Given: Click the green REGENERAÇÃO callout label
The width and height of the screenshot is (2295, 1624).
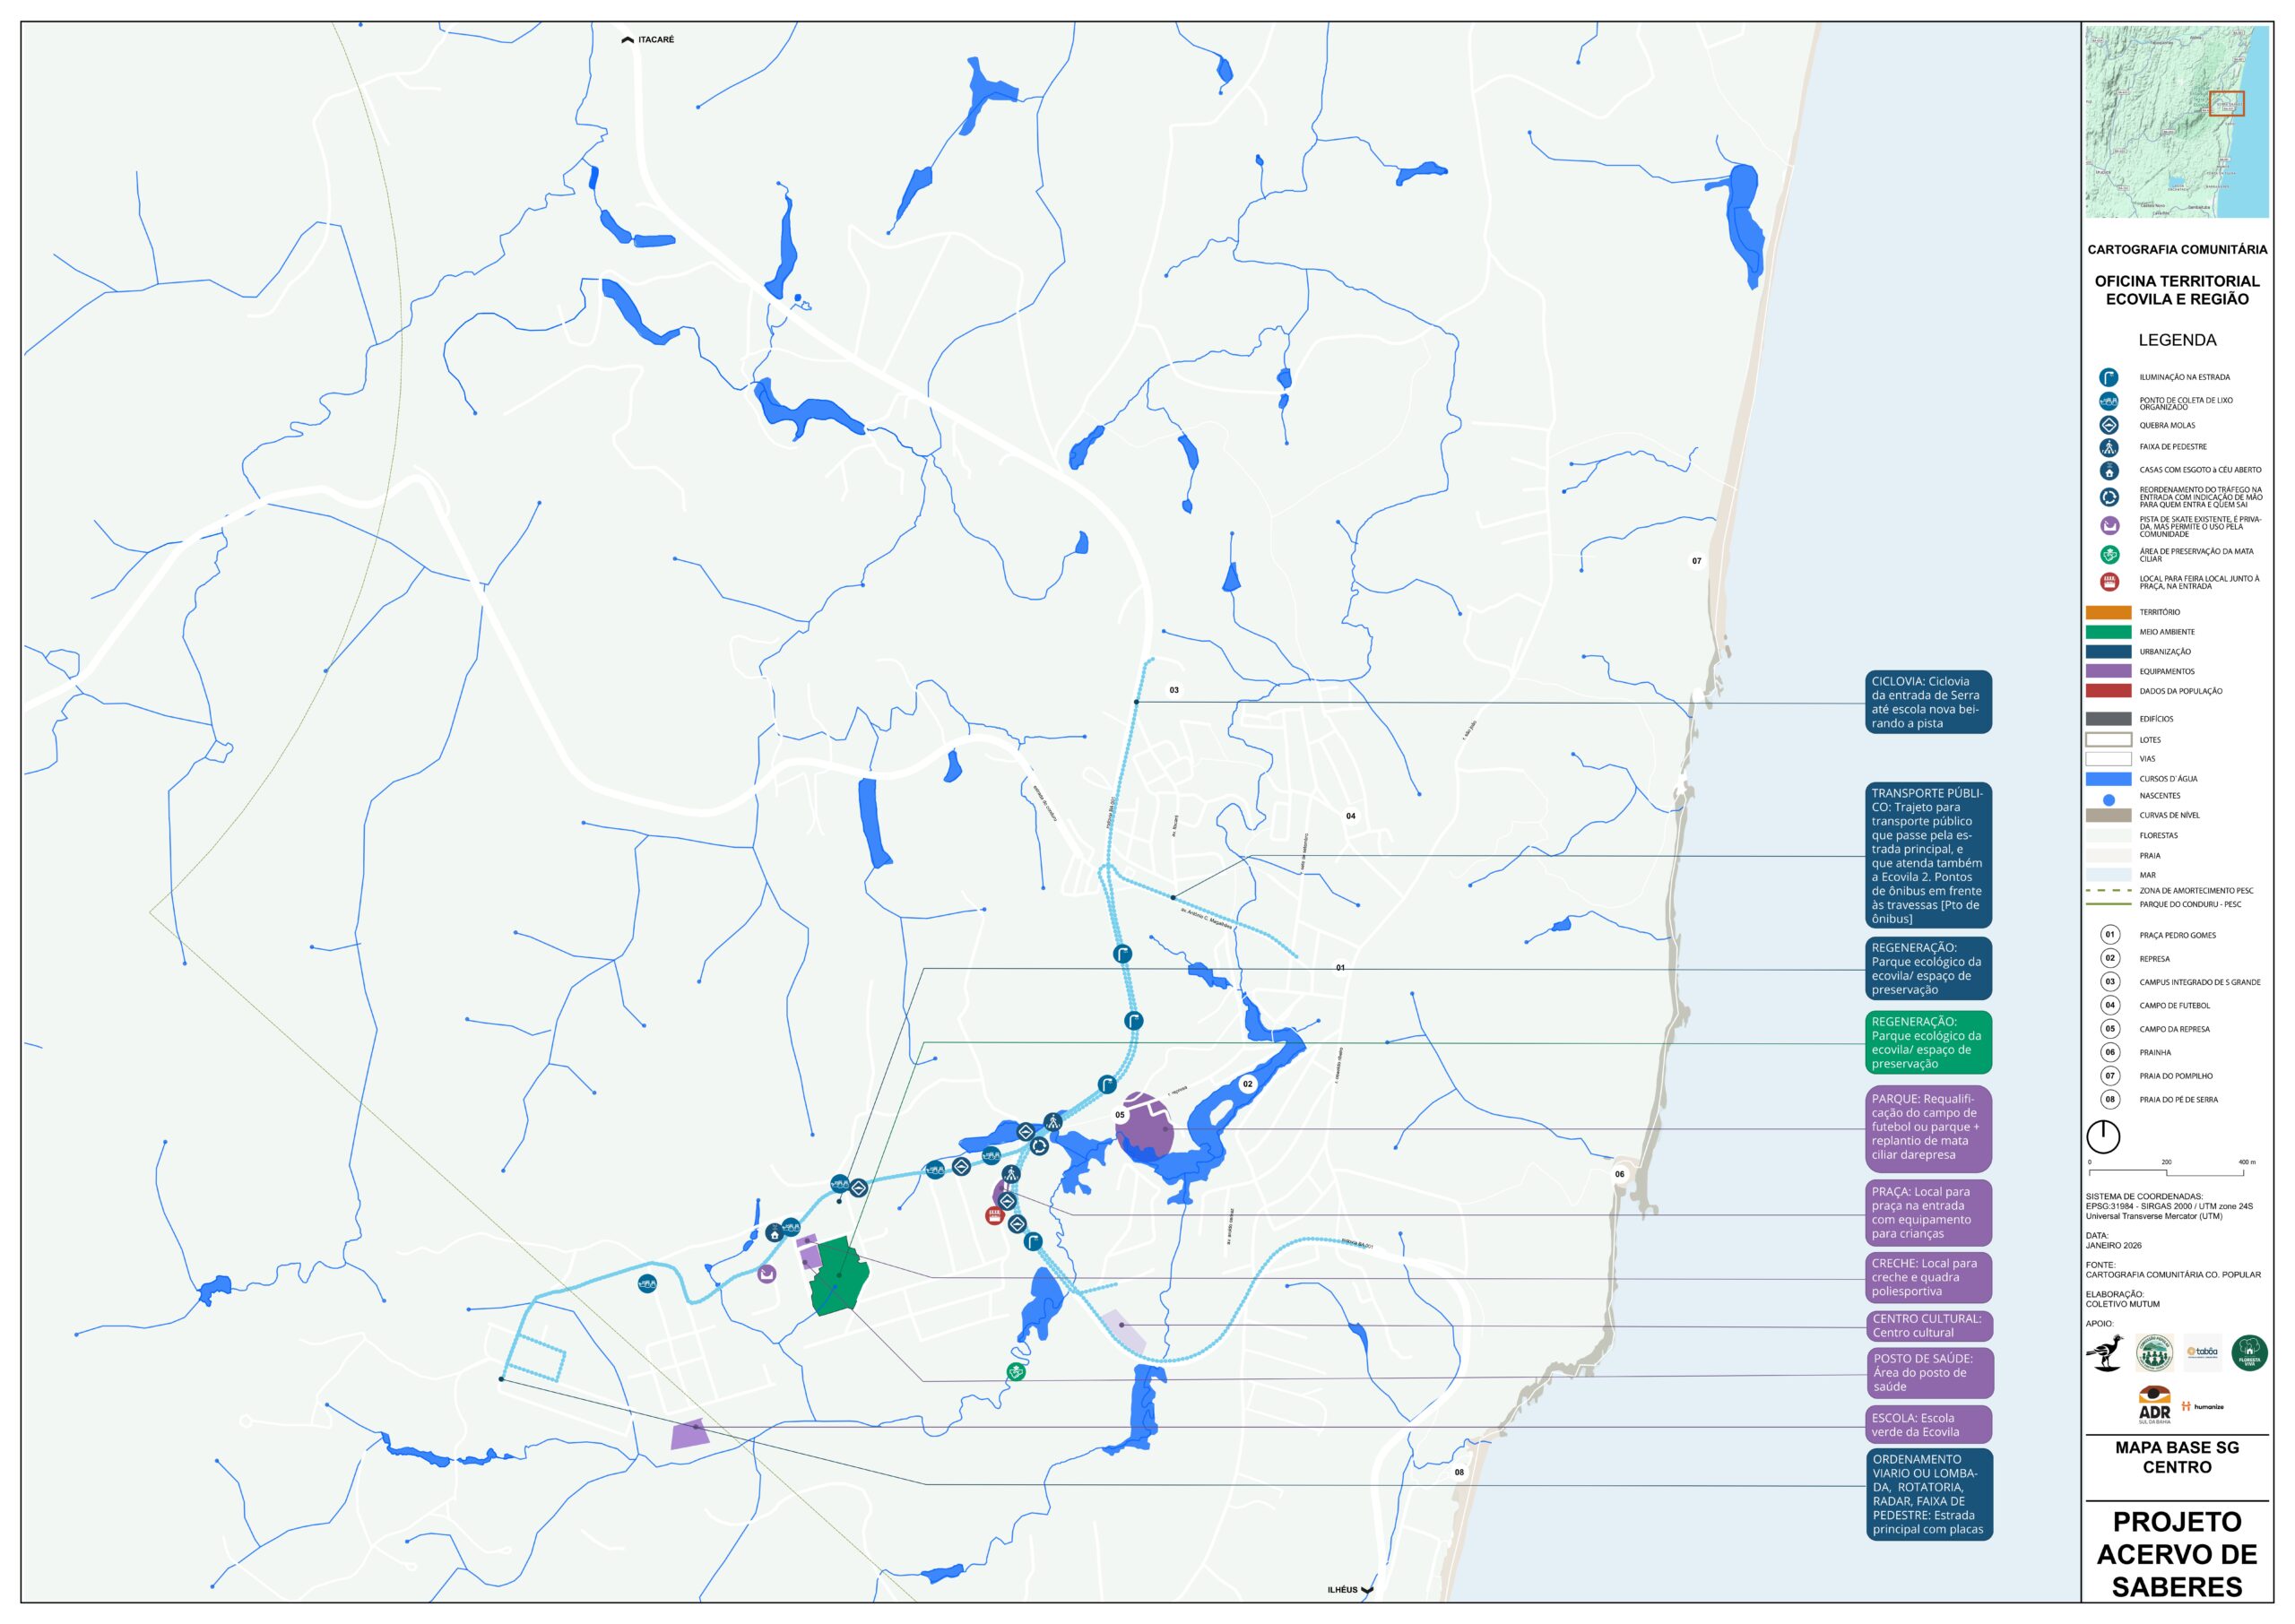Looking at the screenshot, I should (1927, 1042).
